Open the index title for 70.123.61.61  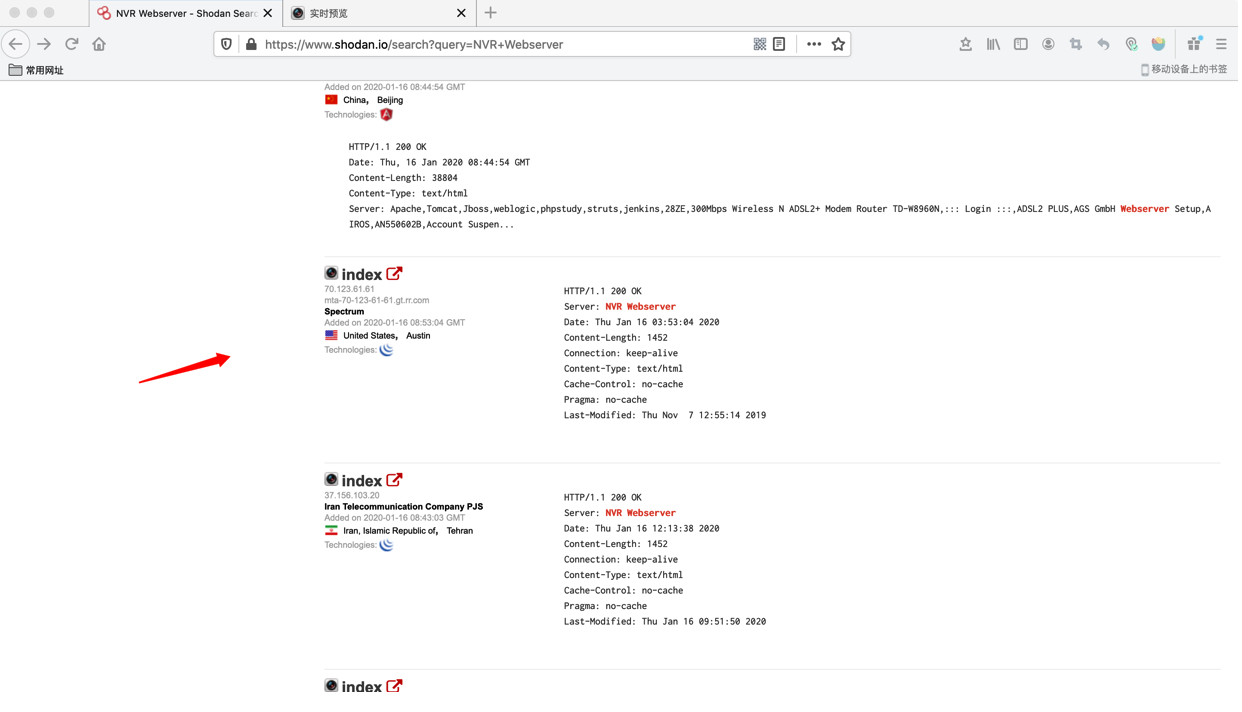point(361,274)
